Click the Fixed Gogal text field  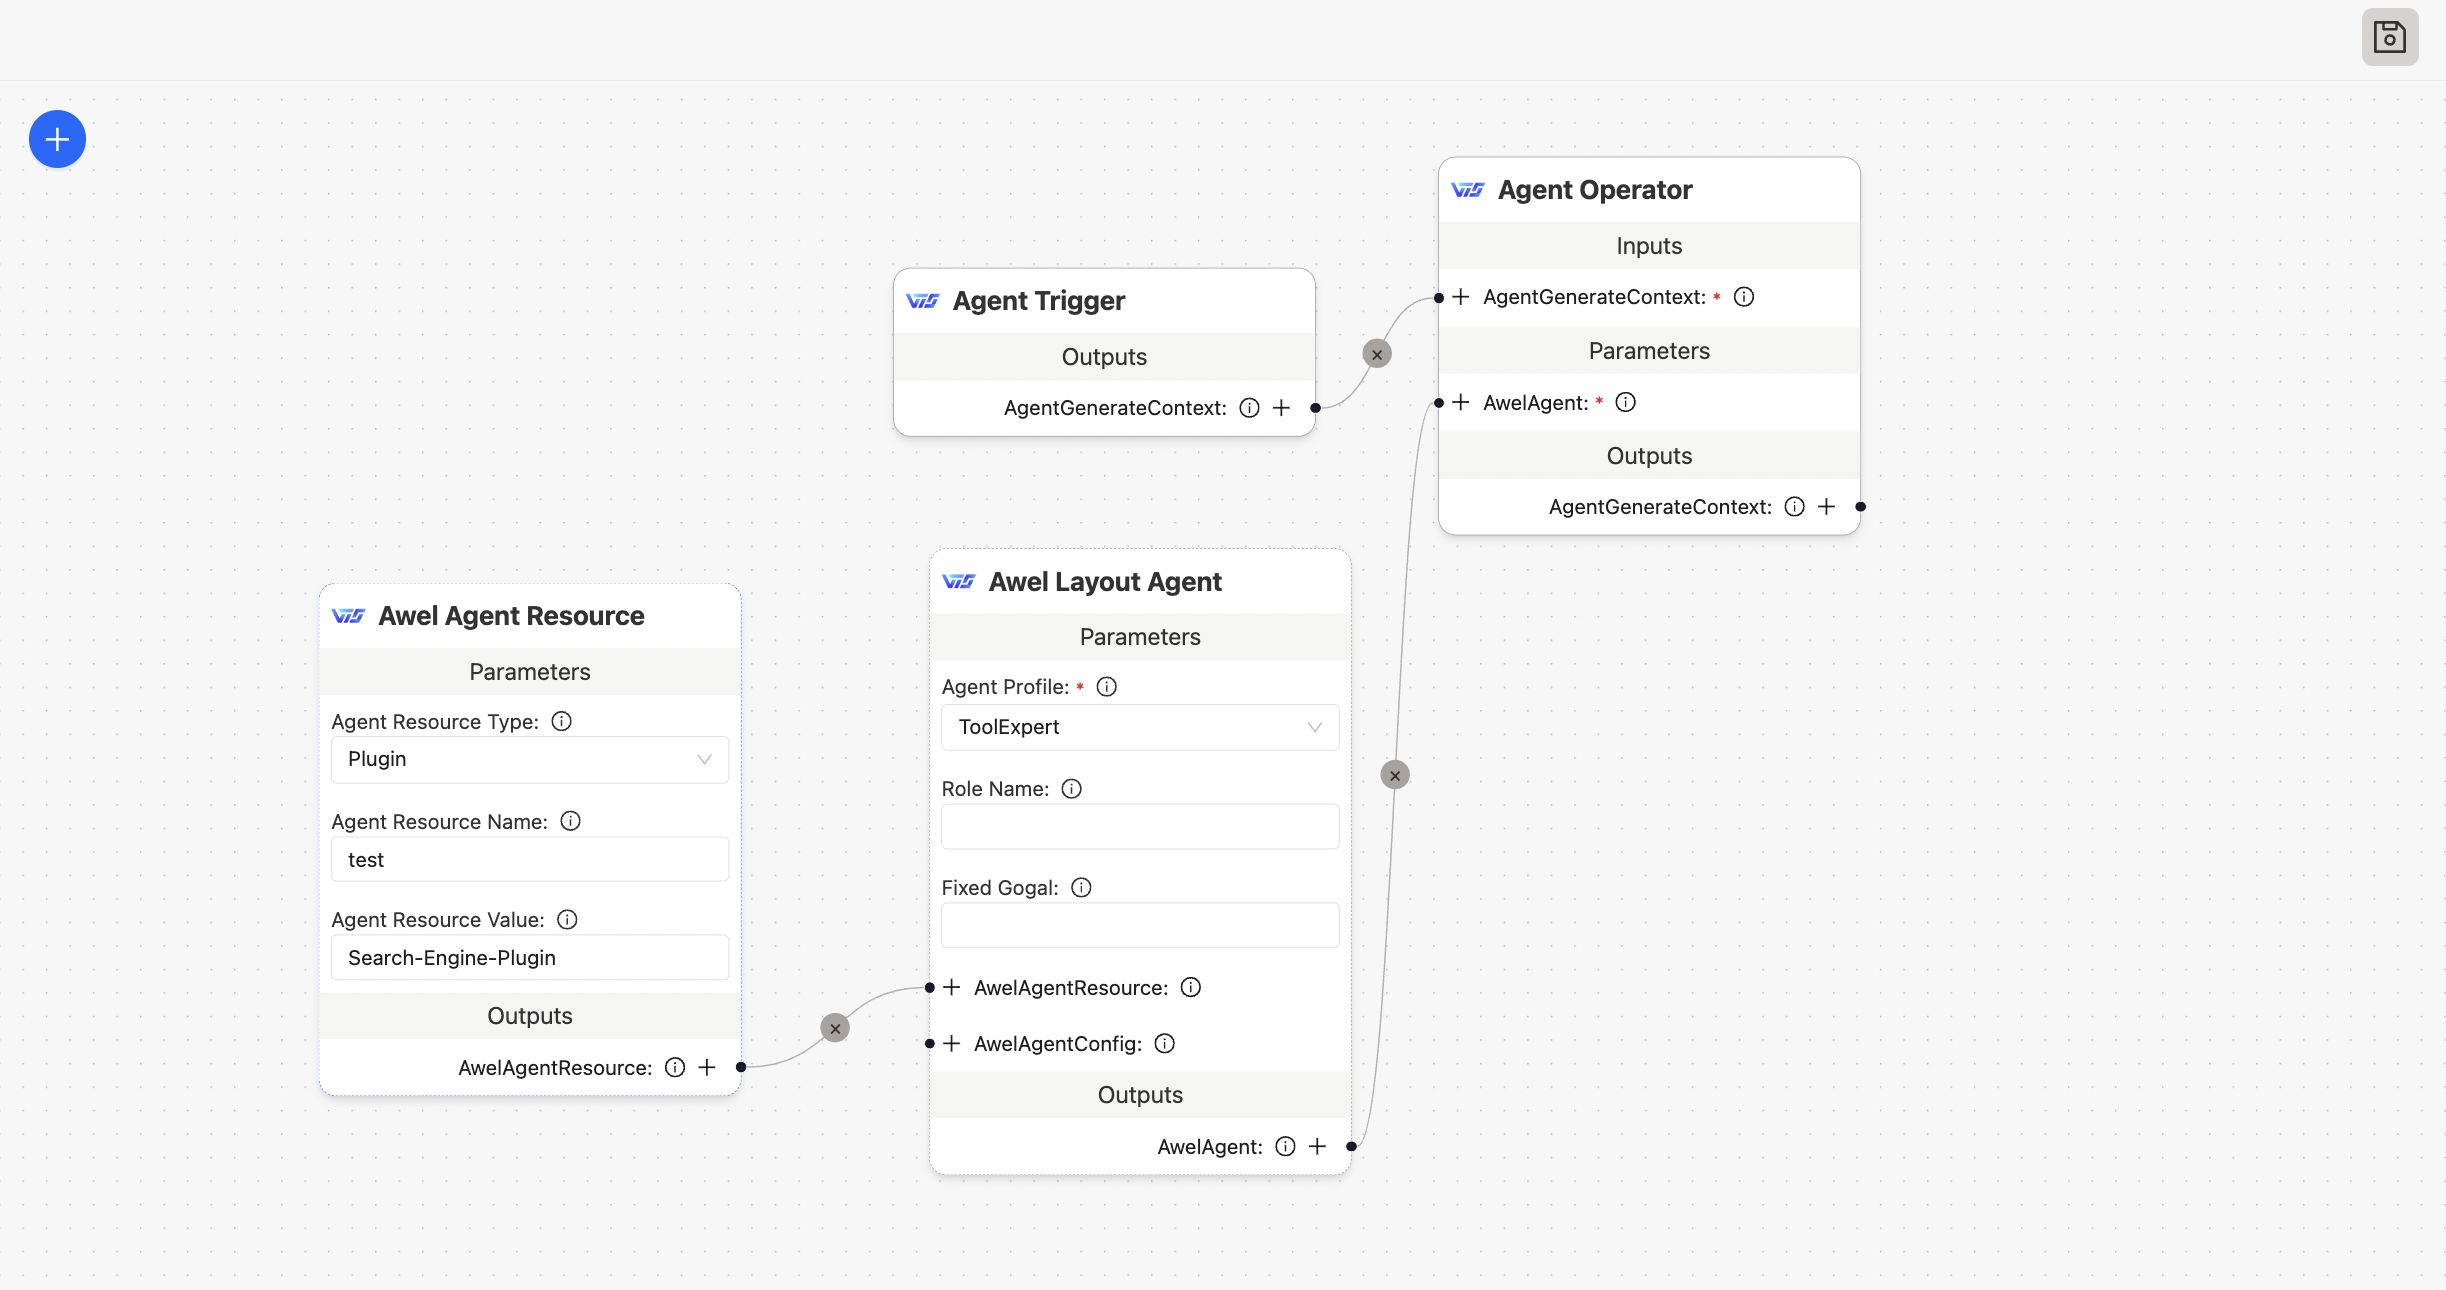click(1139, 925)
